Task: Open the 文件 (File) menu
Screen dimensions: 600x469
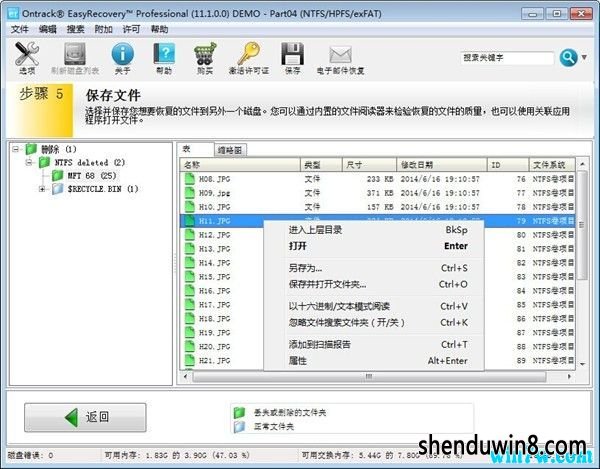Action: [x=20, y=29]
